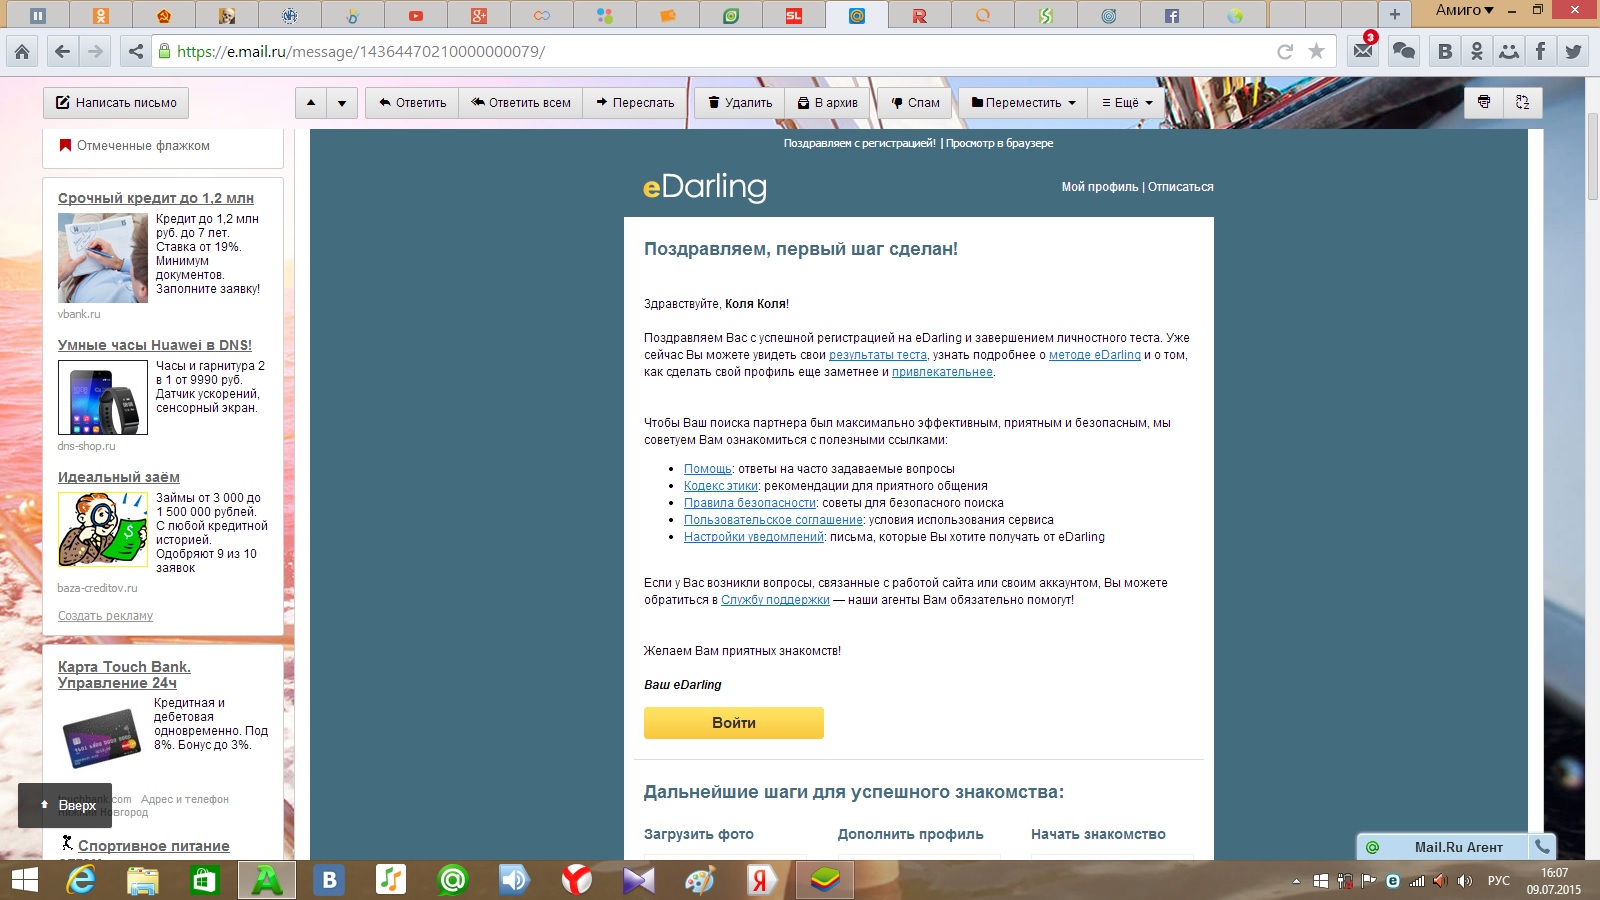Image resolution: width=1600 pixels, height=900 pixels.
Task: Switch to the SL browser tab
Action: 794,15
